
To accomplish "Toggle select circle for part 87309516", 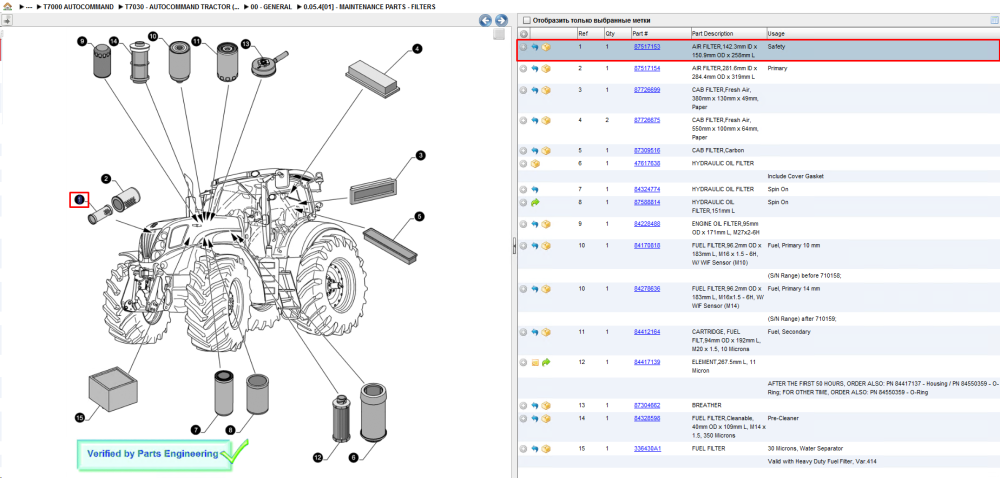I will 524,151.
